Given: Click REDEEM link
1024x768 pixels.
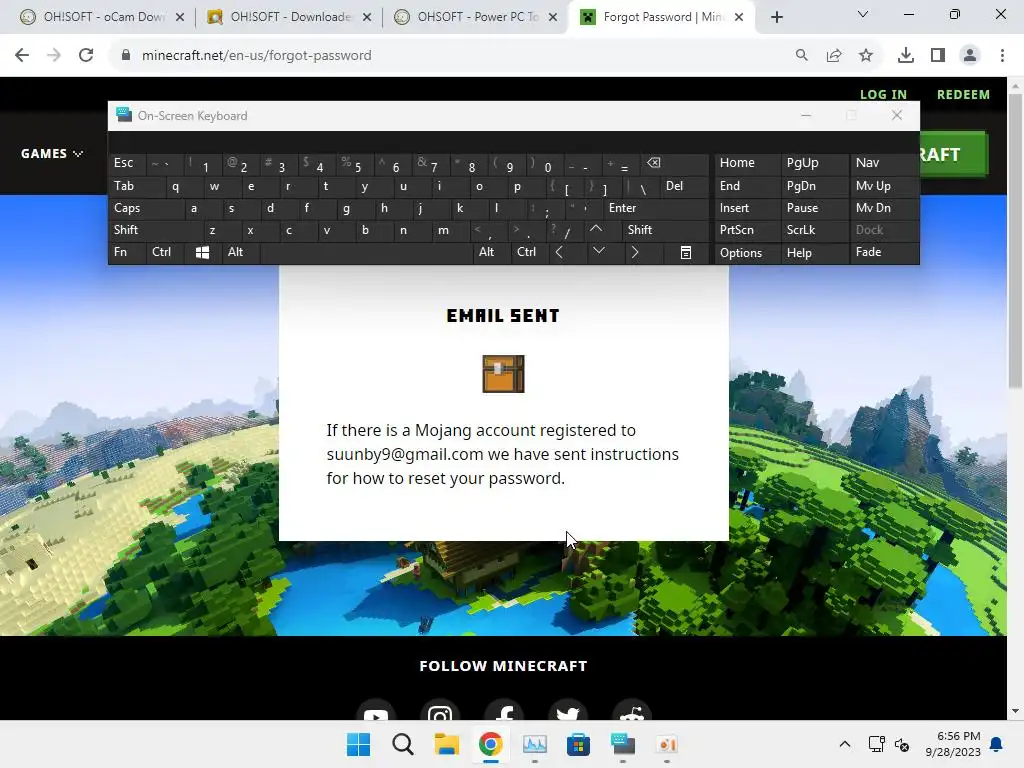Looking at the screenshot, I should 963,95.
